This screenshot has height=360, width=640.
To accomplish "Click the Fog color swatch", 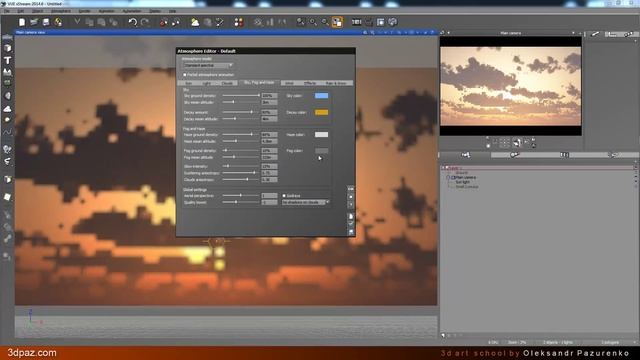I will point(321,151).
